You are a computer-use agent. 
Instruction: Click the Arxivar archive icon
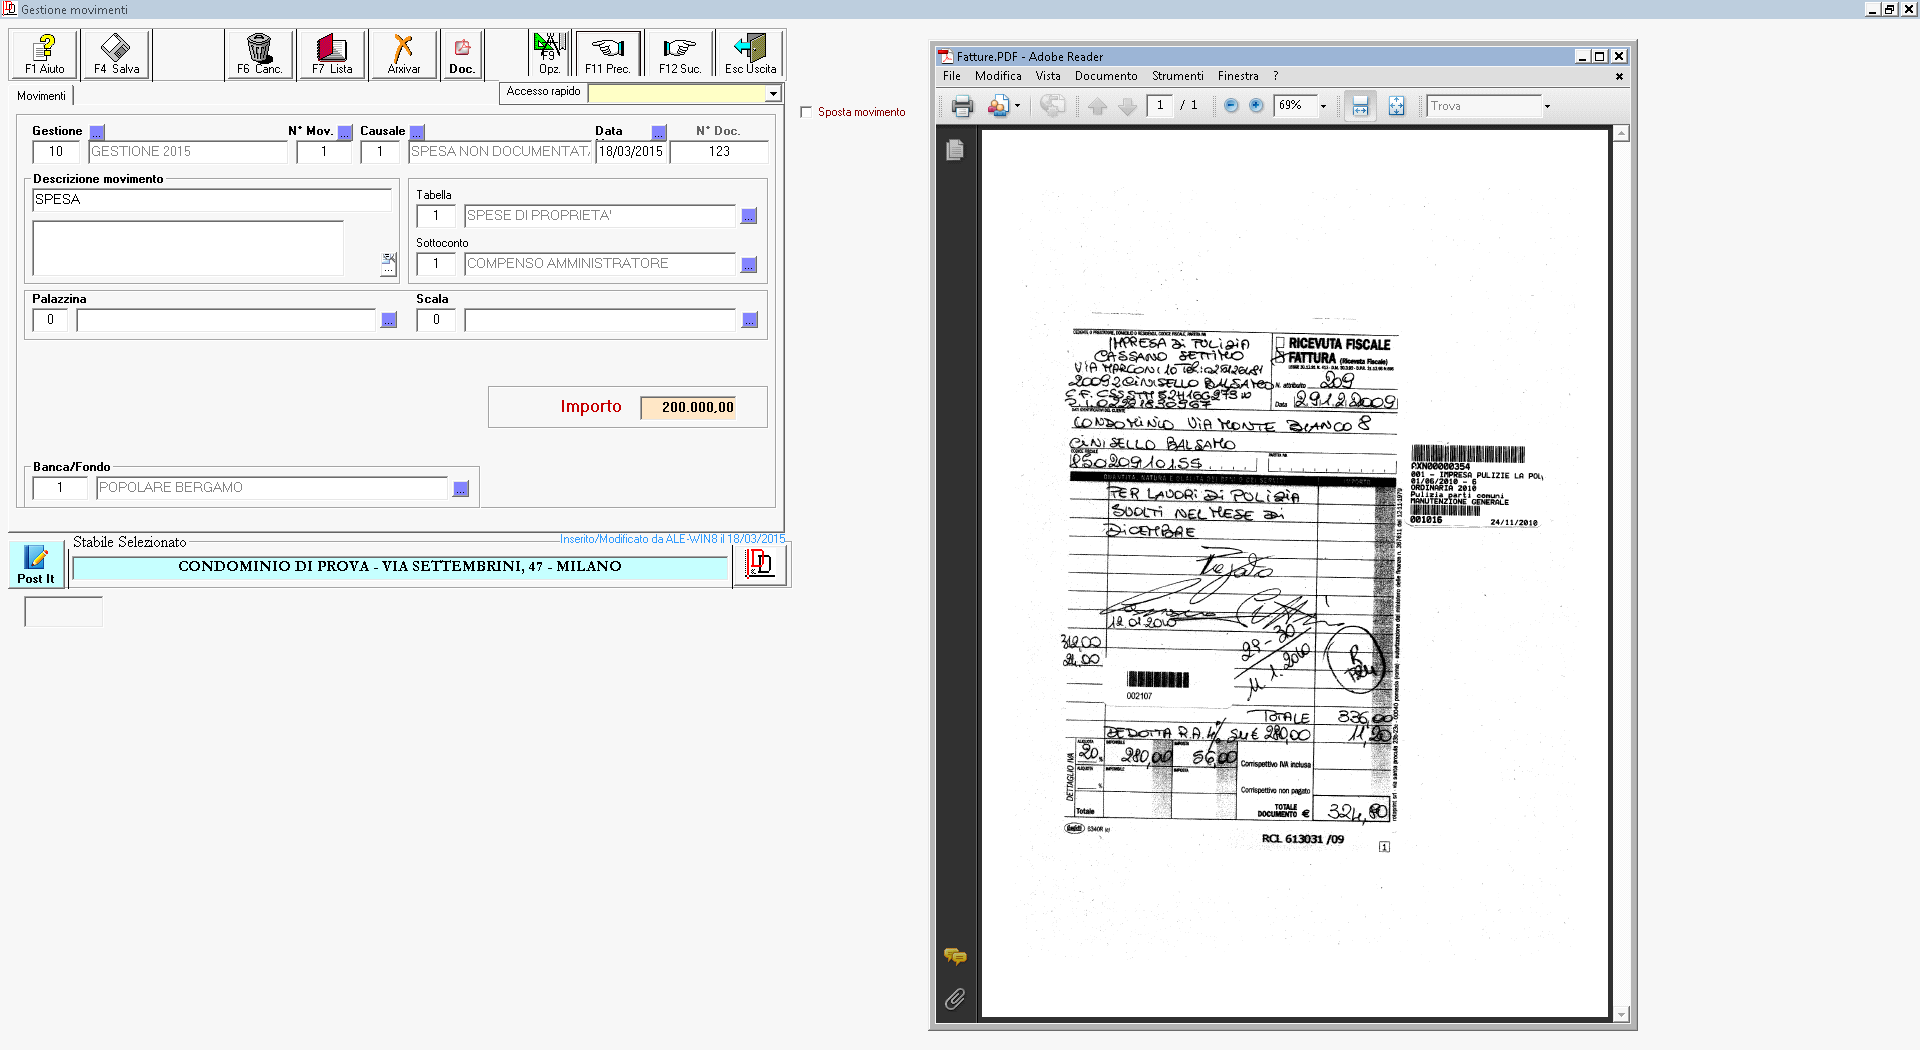(x=403, y=54)
